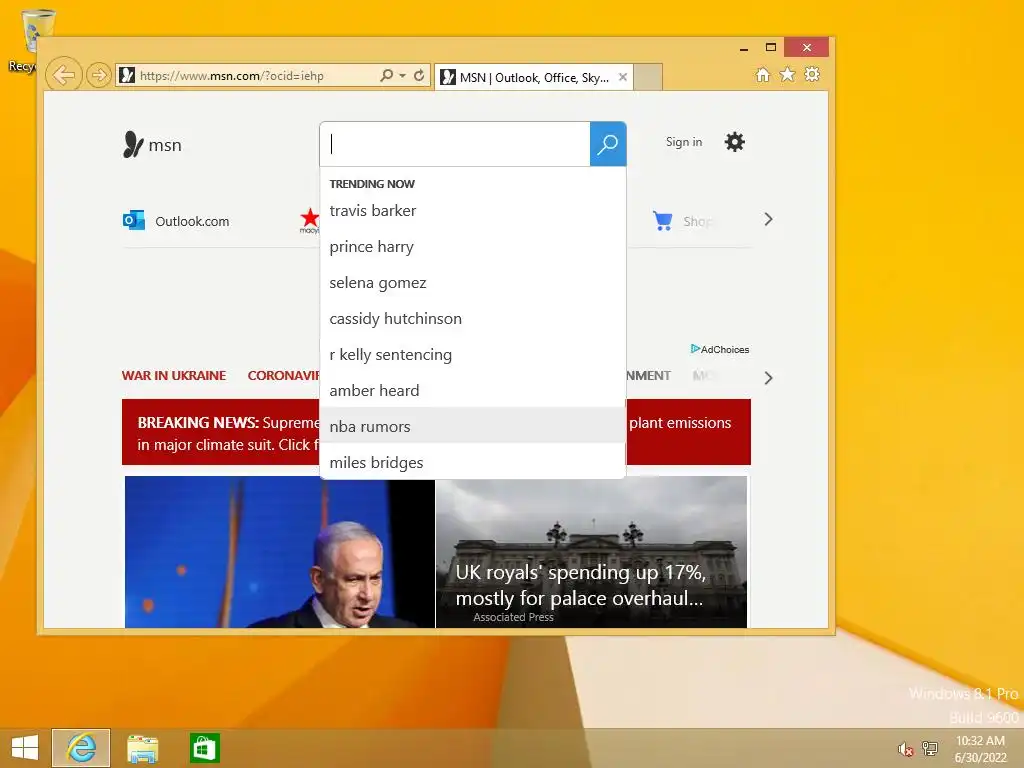Click Sign in link
1024x768 pixels.
(684, 142)
